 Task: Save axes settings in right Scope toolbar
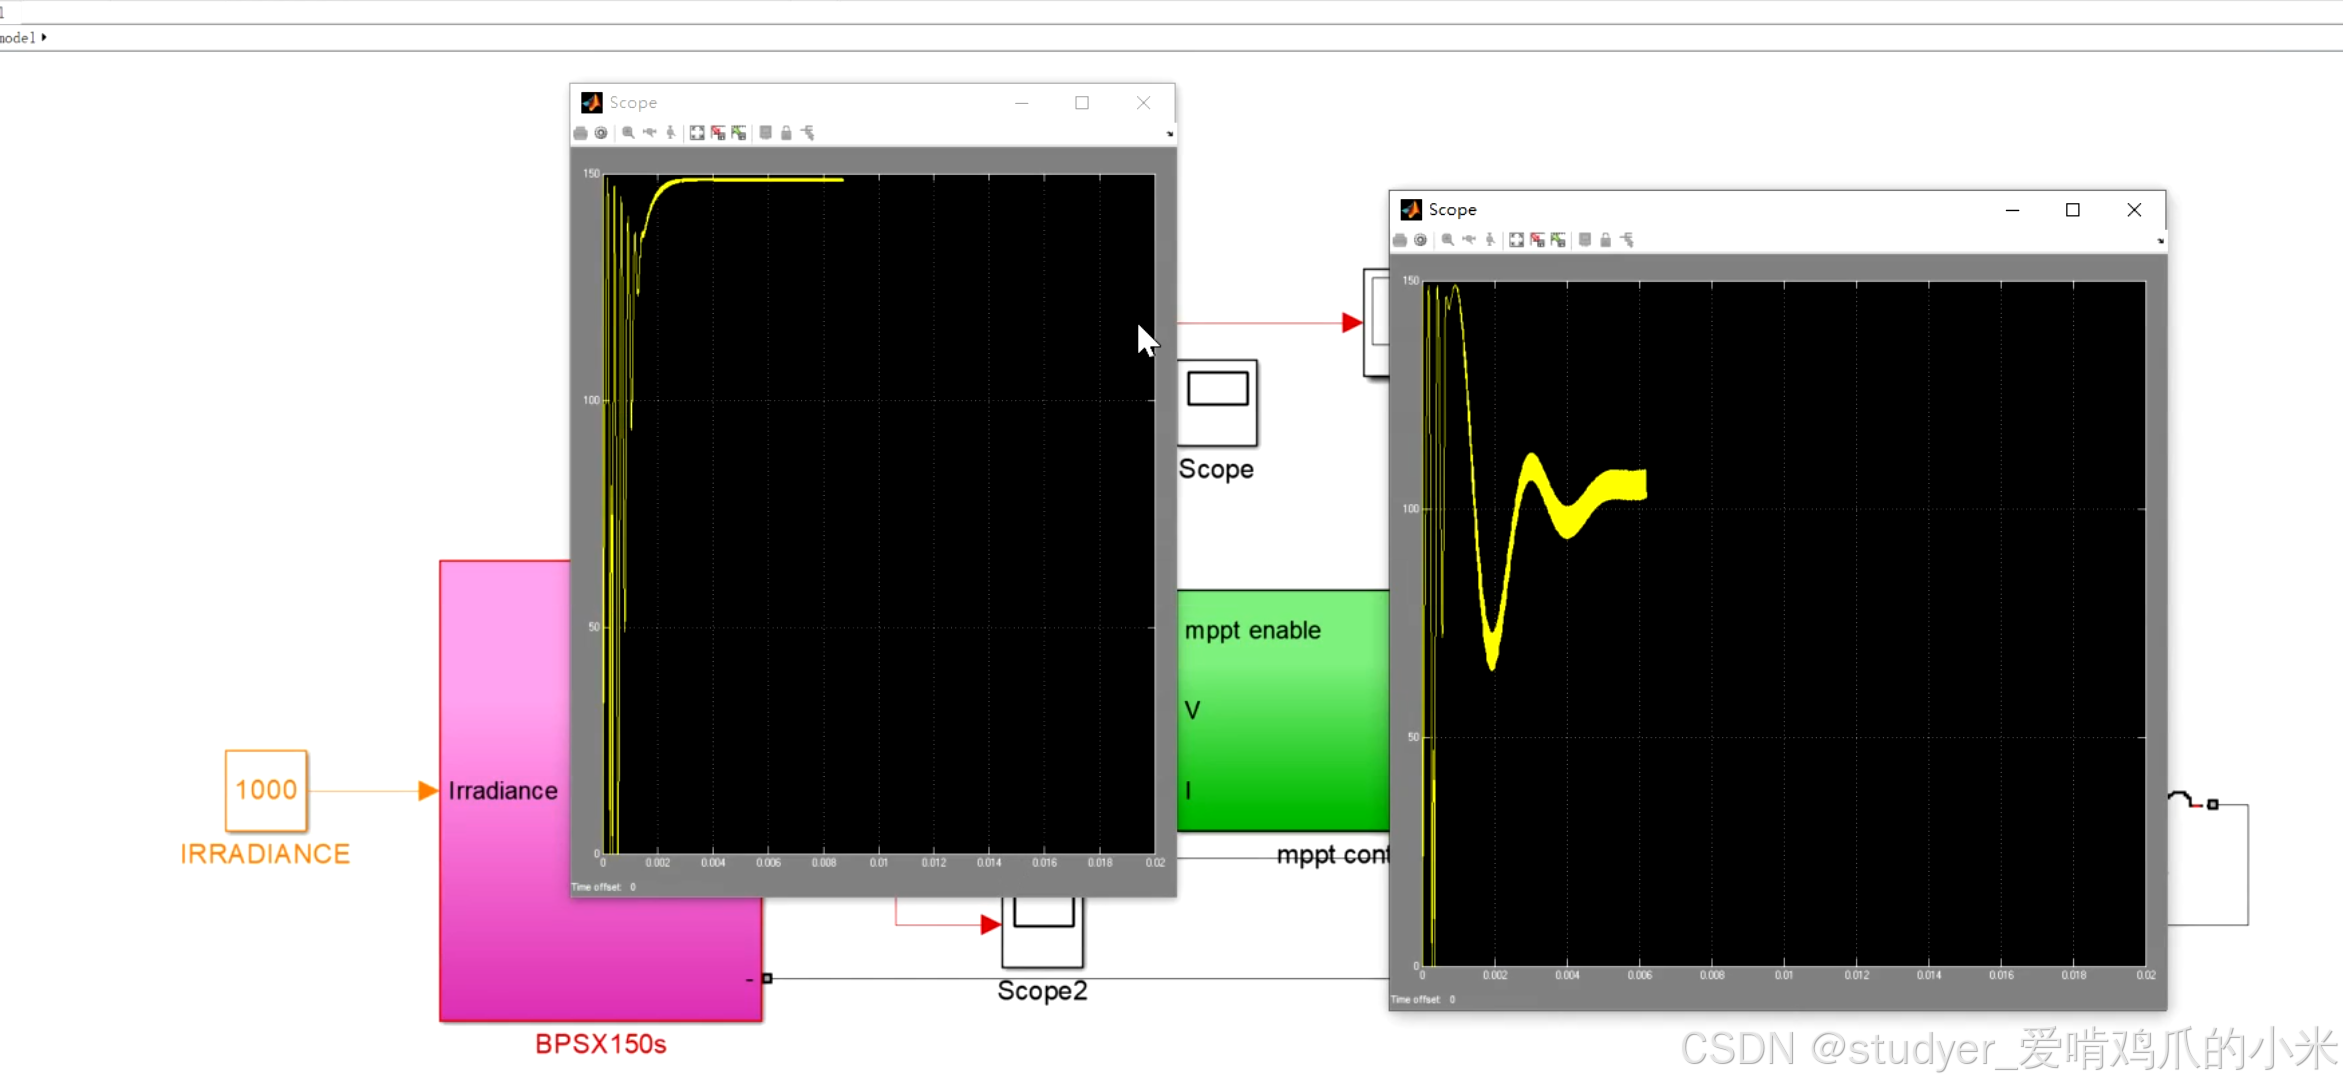[x=1537, y=240]
